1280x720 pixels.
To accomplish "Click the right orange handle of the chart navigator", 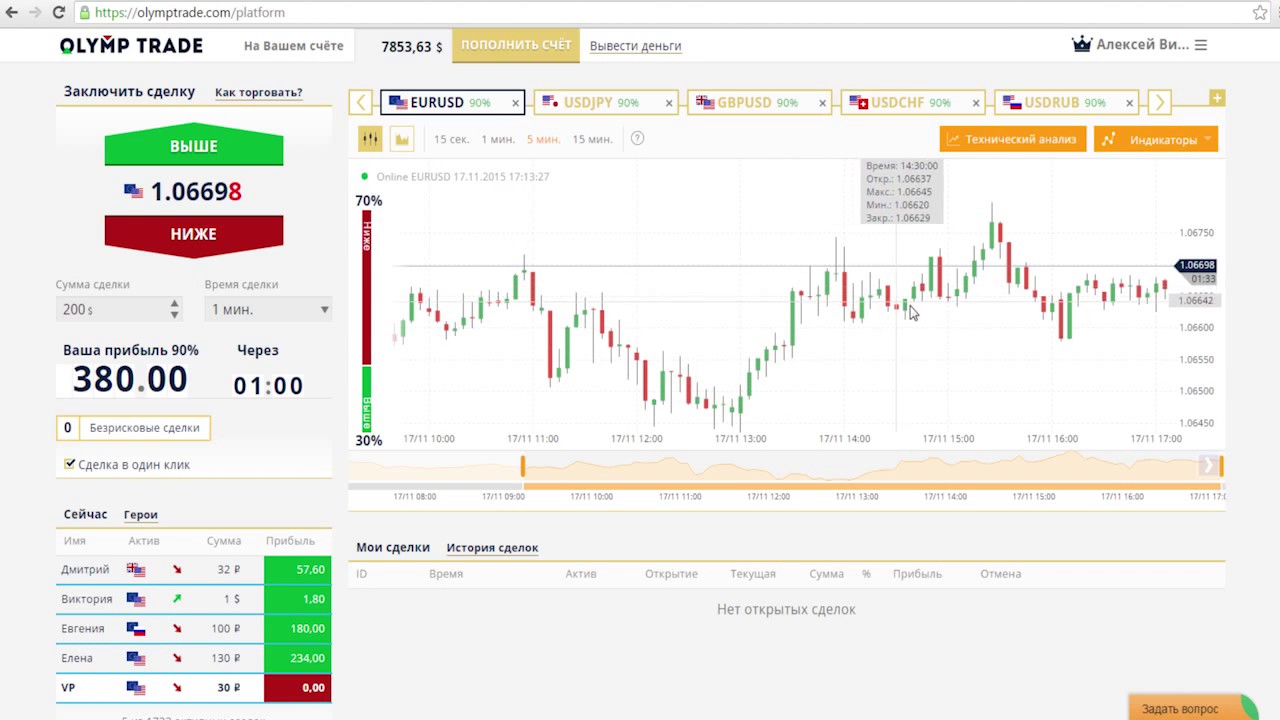I will pyautogui.click(x=1221, y=466).
